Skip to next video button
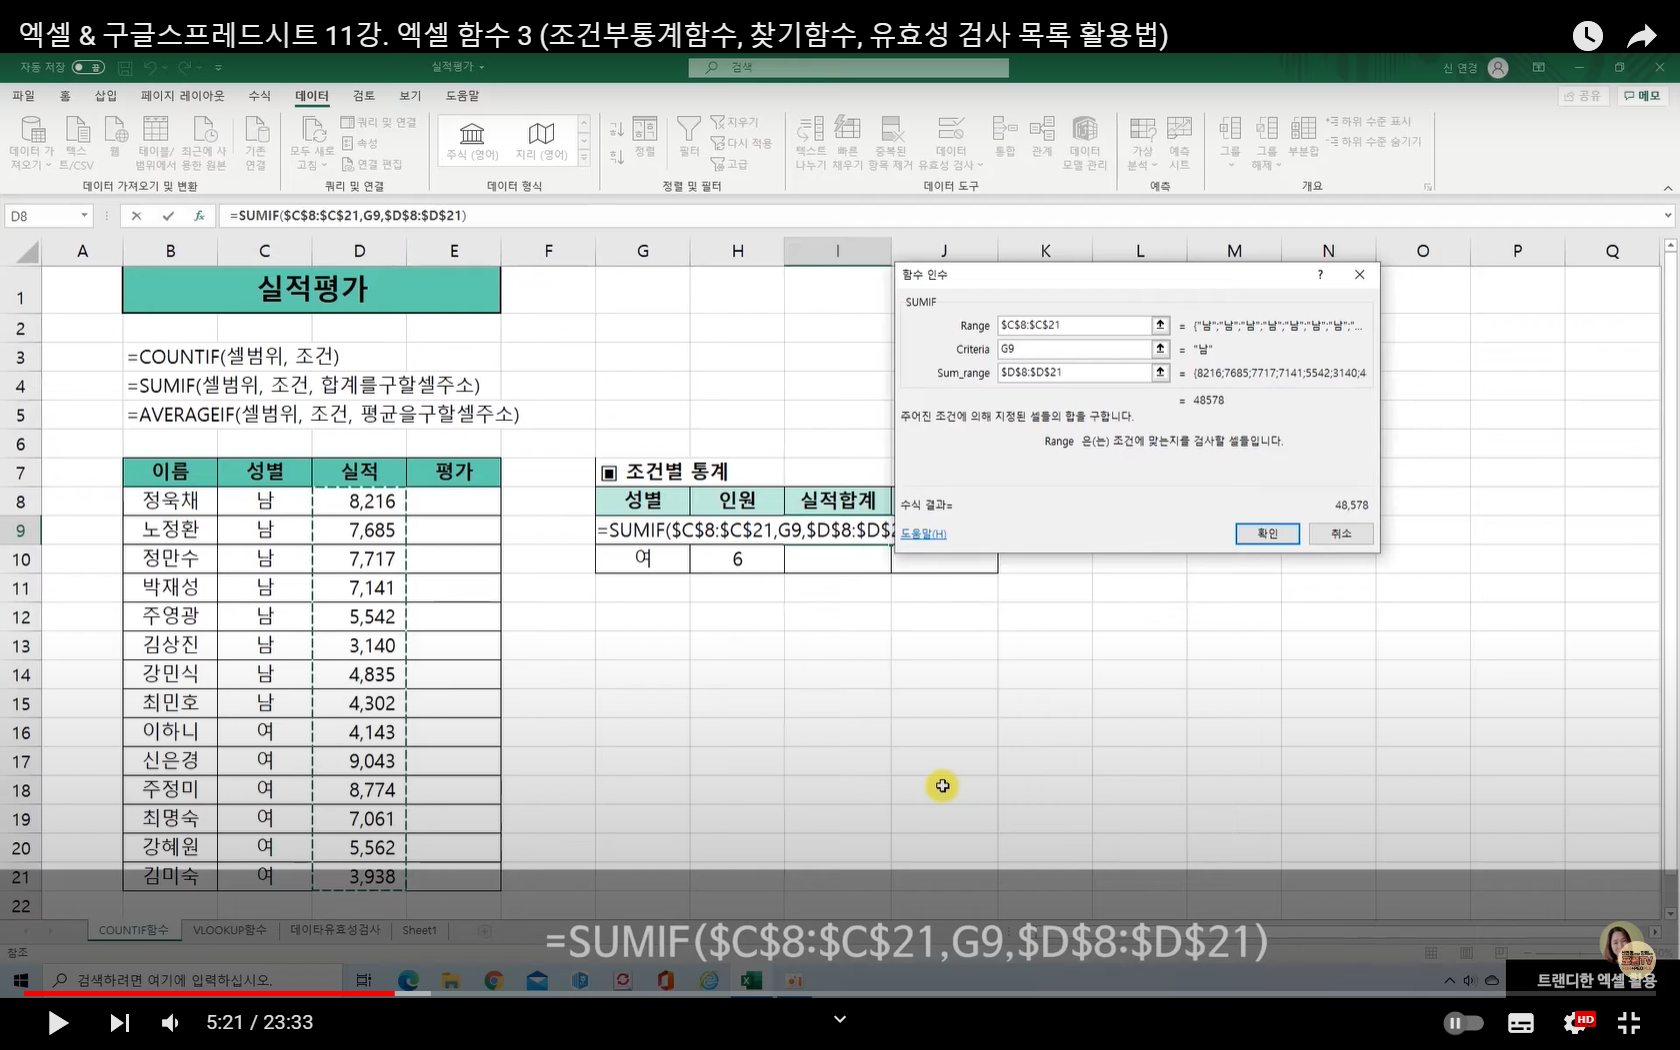Screen dimensions: 1680x1050 tap(119, 1022)
